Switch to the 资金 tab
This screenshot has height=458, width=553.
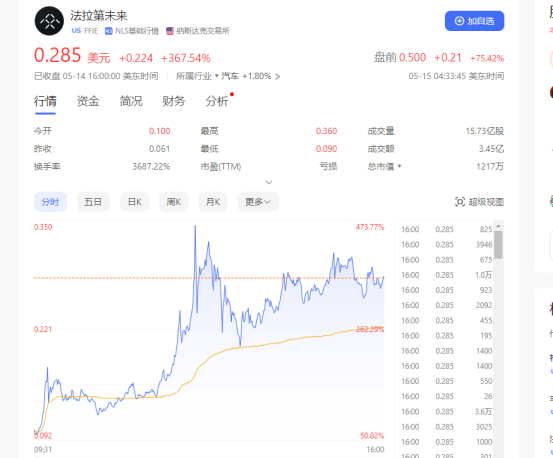point(88,101)
